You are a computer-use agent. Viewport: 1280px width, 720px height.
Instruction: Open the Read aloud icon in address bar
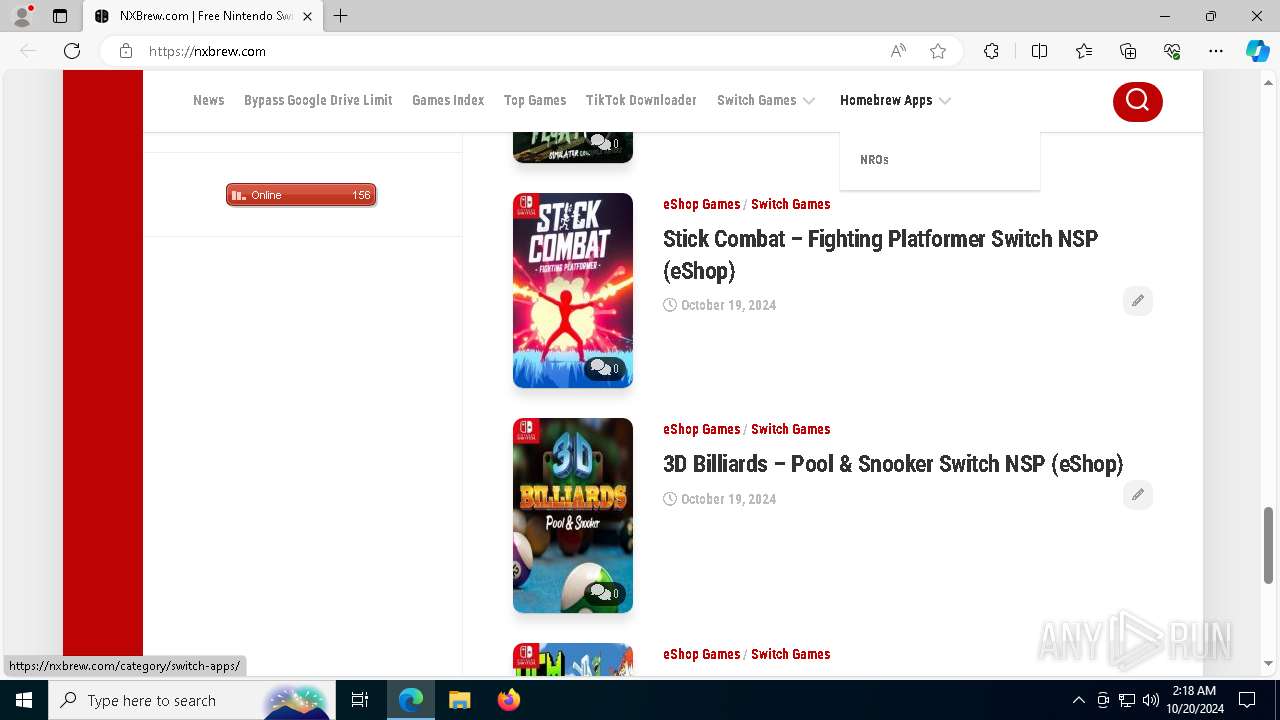[898, 51]
